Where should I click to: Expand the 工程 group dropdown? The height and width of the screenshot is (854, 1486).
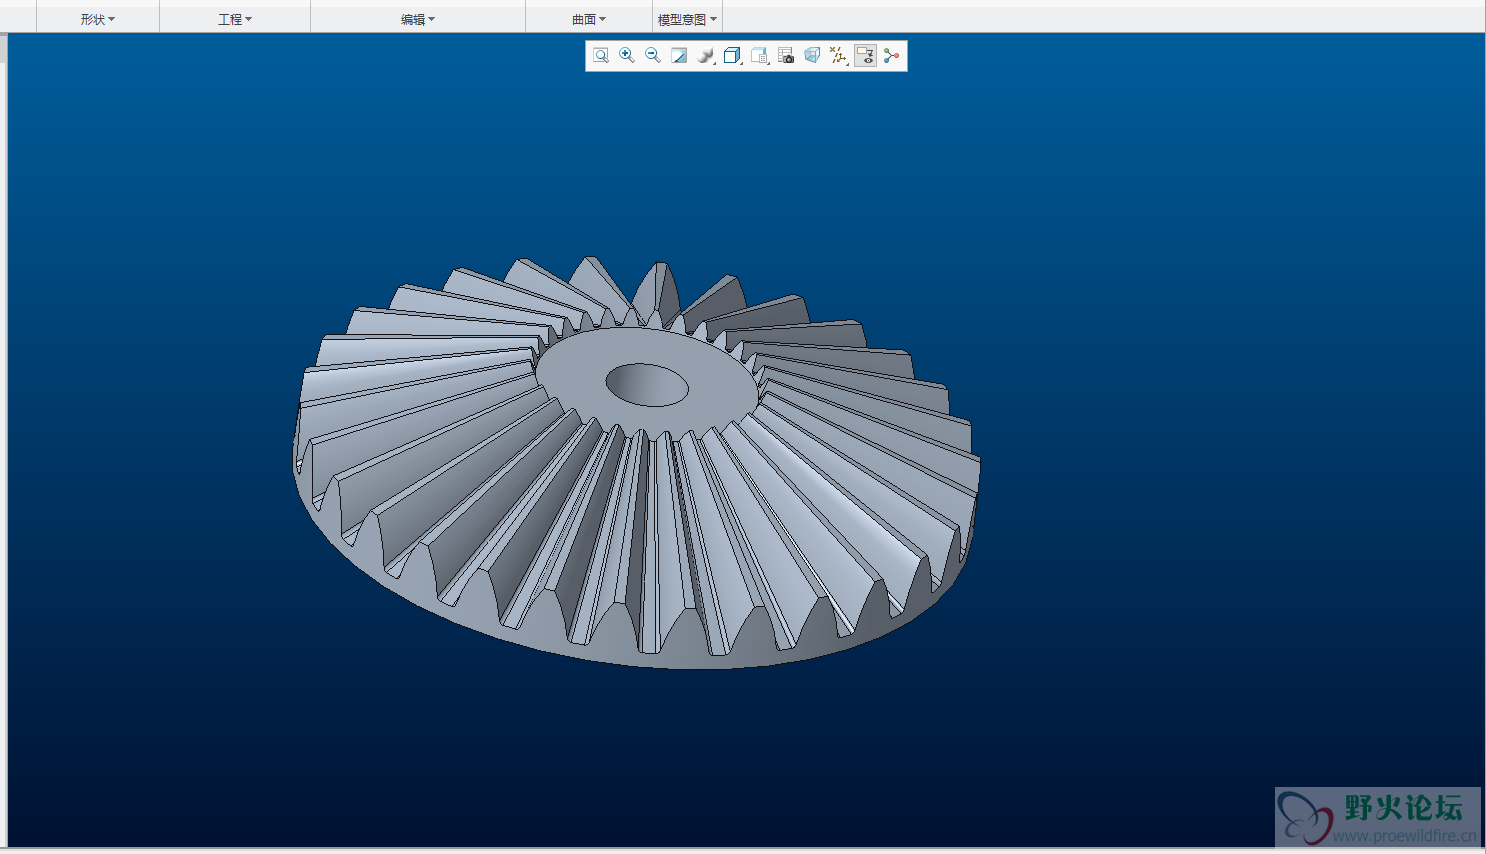[235, 19]
